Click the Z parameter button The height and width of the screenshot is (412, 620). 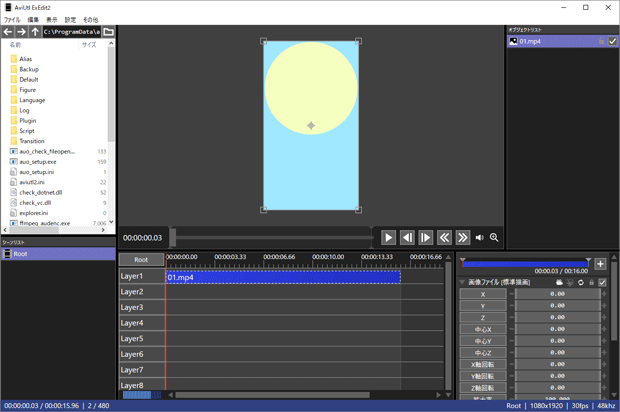tap(483, 318)
